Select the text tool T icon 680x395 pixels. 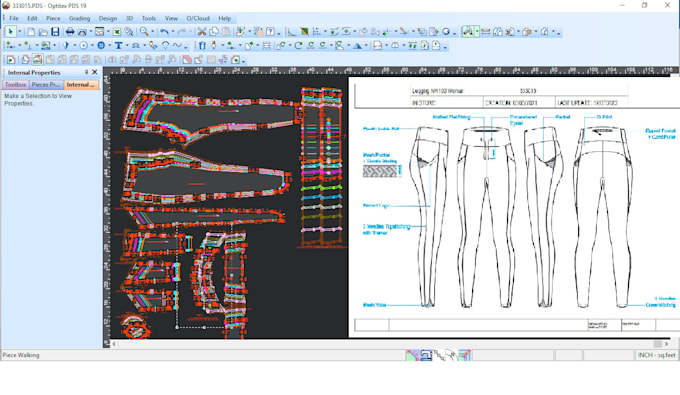point(118,46)
